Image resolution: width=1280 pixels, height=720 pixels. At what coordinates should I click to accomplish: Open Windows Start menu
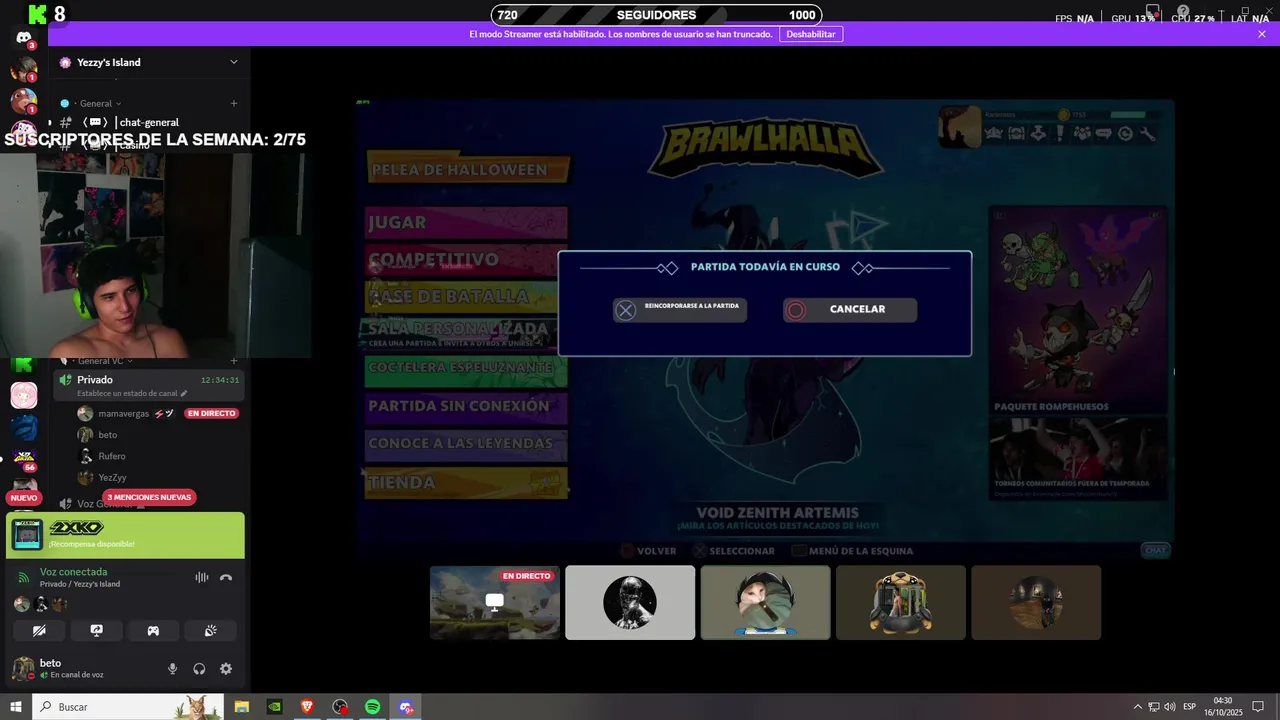tap(15, 707)
